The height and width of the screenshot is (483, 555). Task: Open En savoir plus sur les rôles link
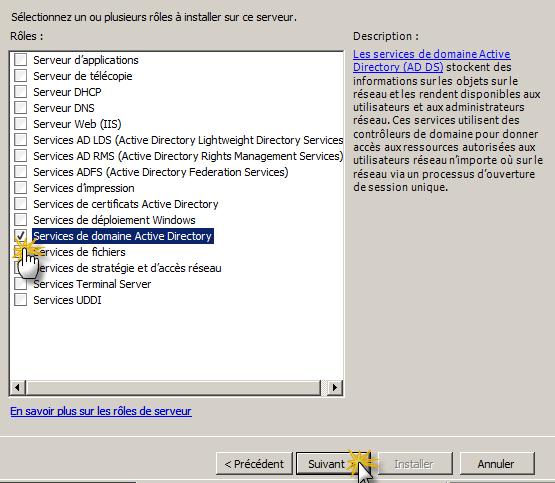(x=101, y=411)
